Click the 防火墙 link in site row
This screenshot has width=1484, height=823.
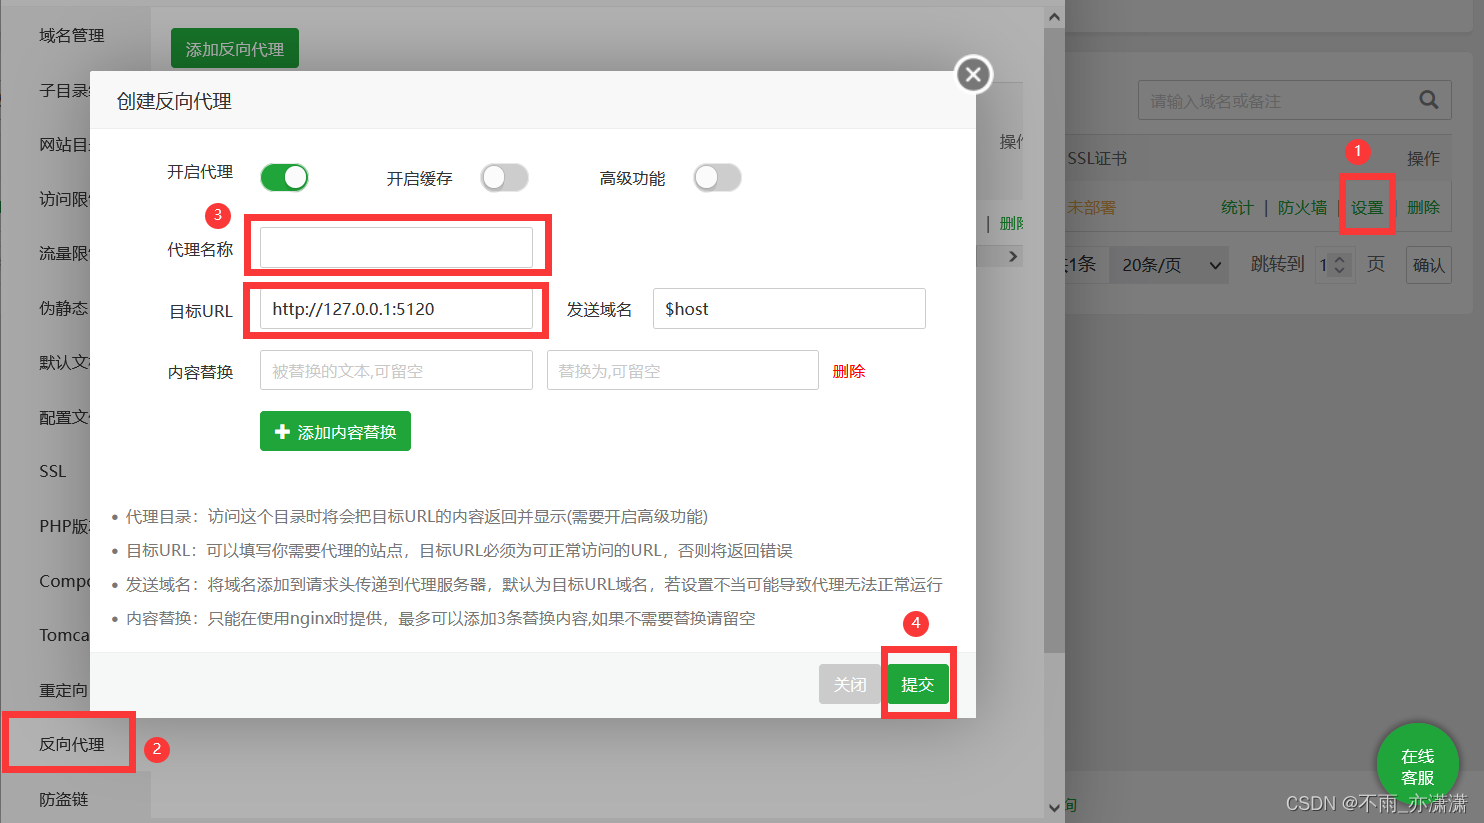1302,207
